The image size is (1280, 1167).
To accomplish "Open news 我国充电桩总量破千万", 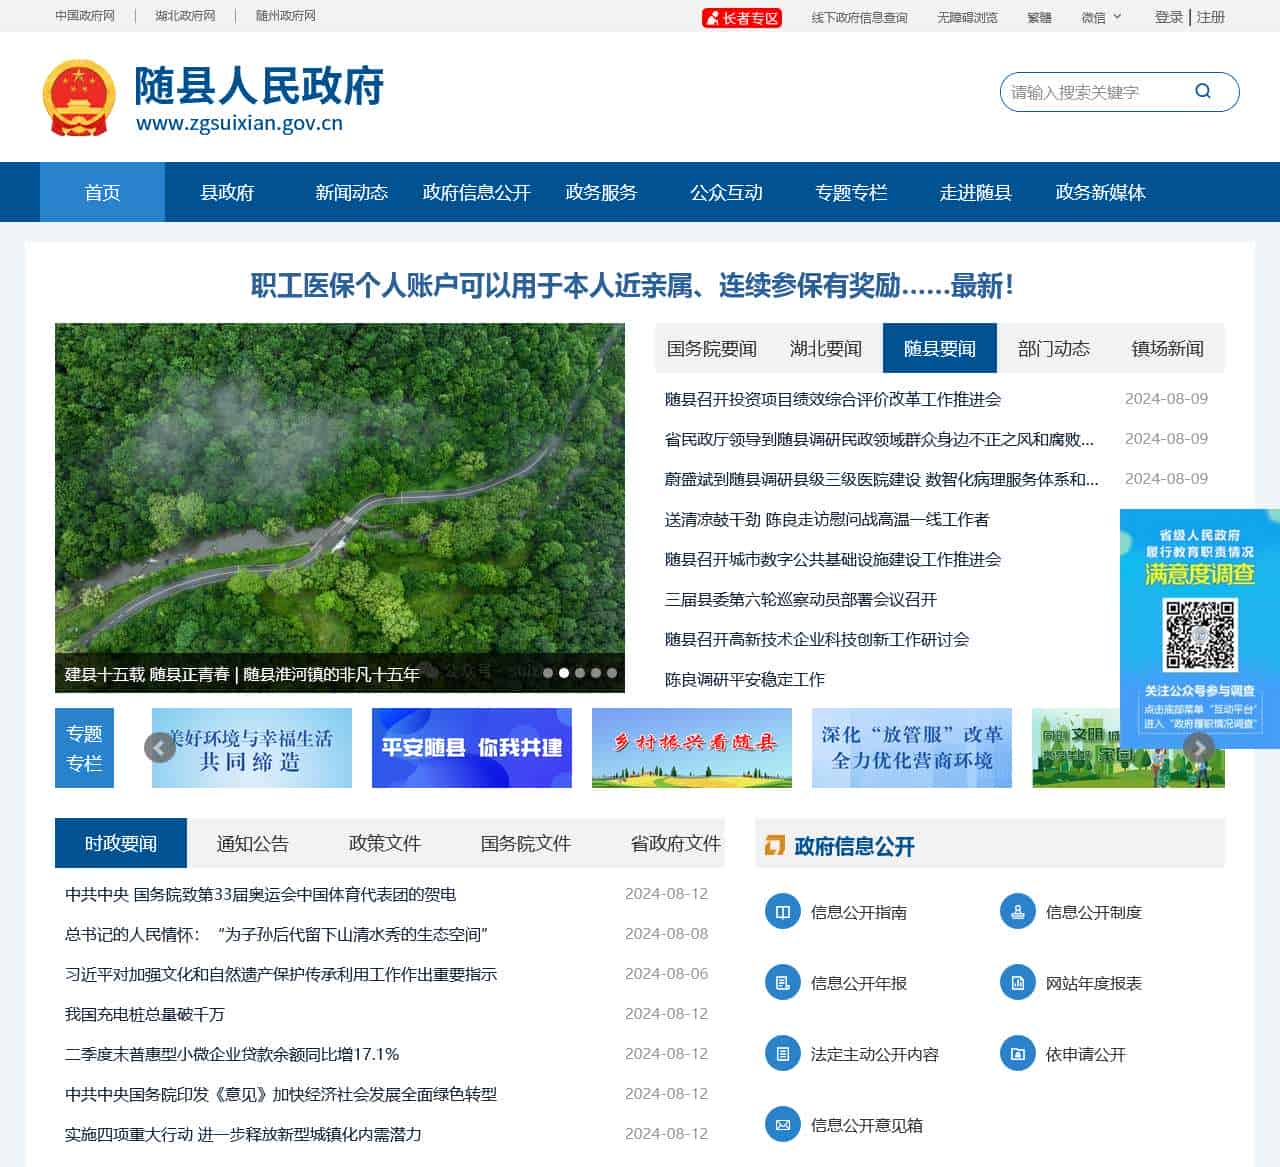I will click(x=145, y=1014).
